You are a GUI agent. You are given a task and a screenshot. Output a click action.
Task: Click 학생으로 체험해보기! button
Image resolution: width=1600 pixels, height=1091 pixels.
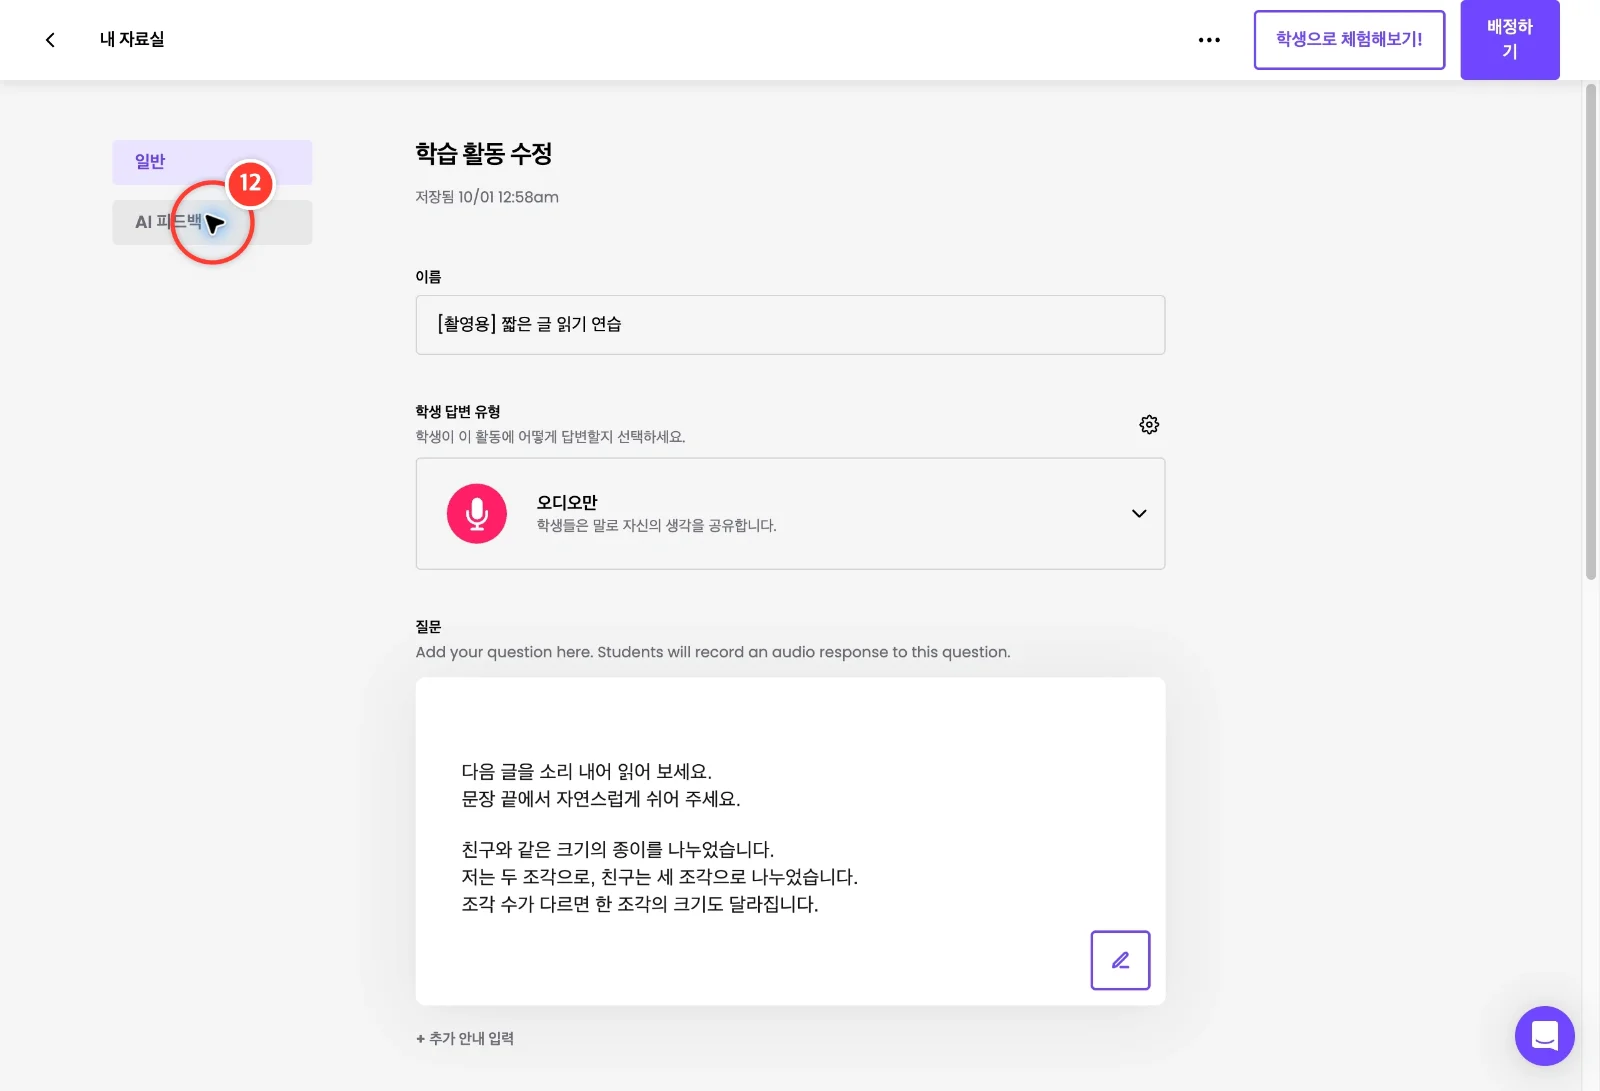click(1349, 40)
